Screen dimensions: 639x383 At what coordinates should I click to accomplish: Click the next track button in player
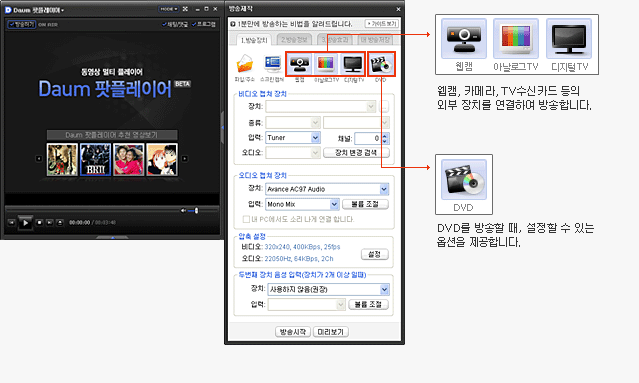point(49,222)
